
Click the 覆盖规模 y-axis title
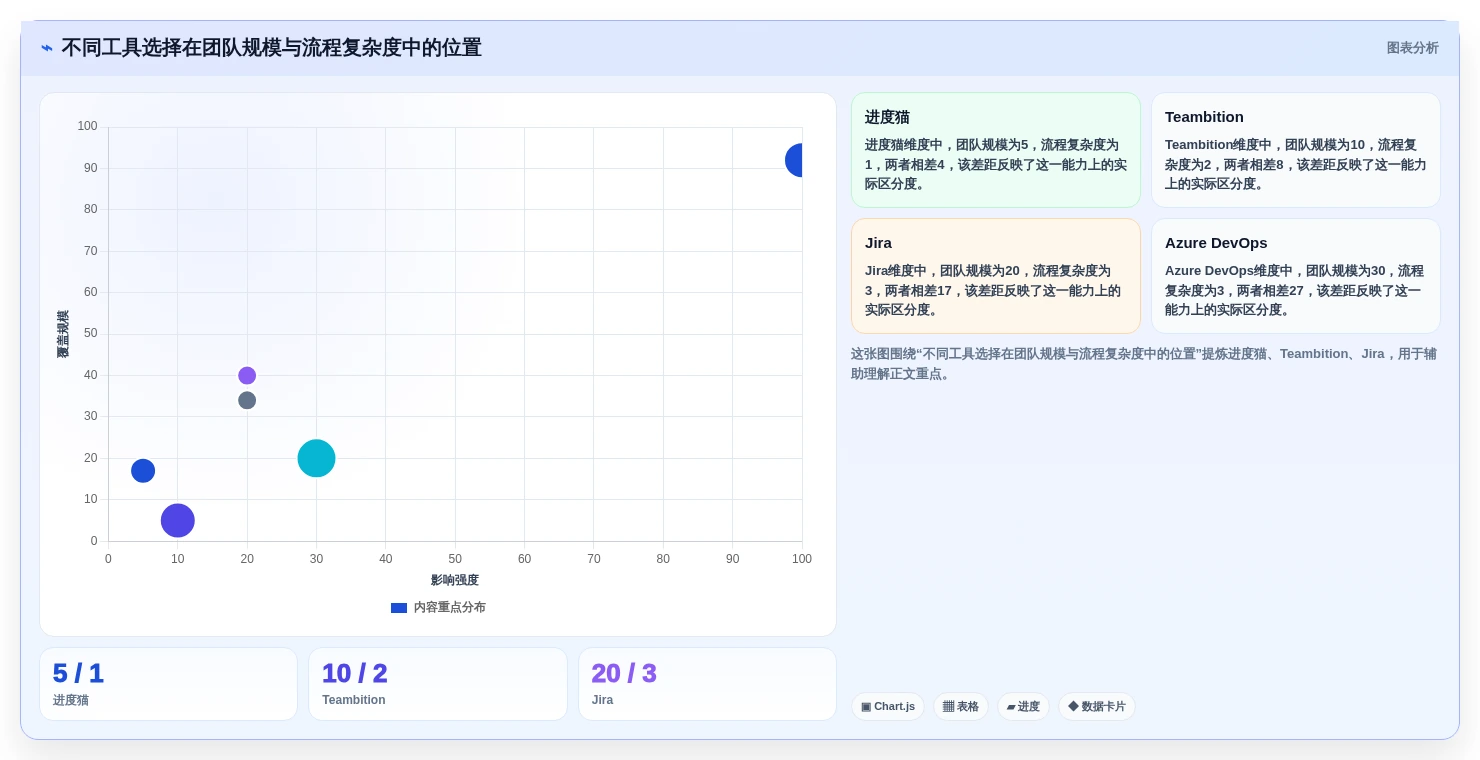tap(62, 334)
